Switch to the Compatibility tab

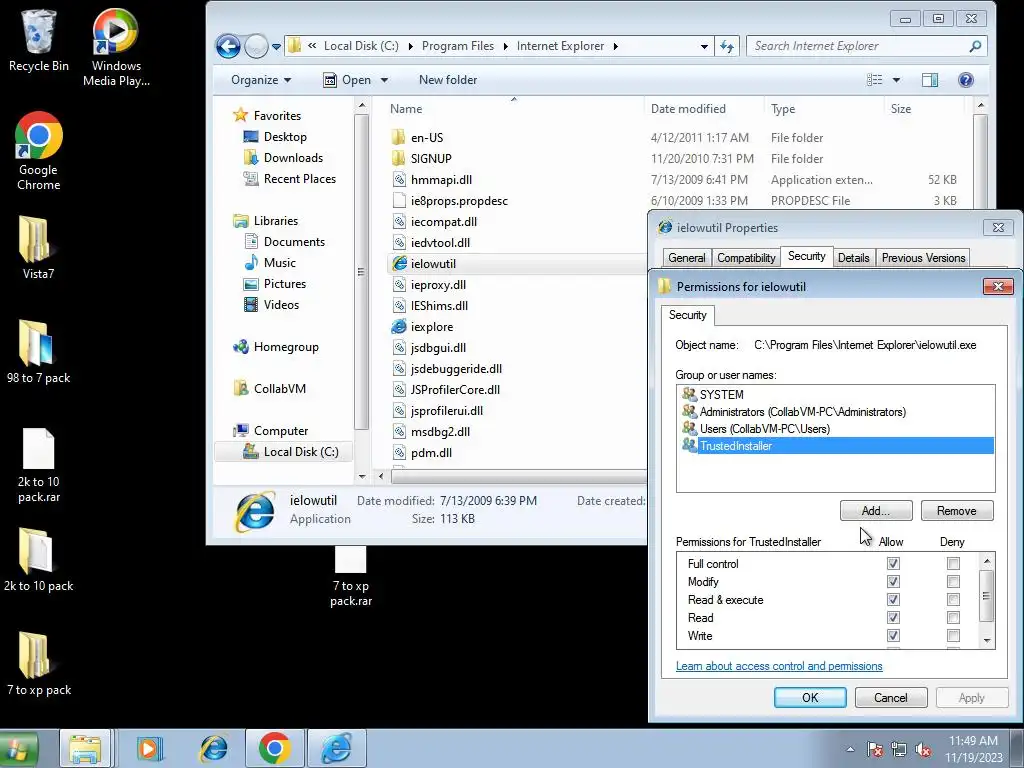746,258
